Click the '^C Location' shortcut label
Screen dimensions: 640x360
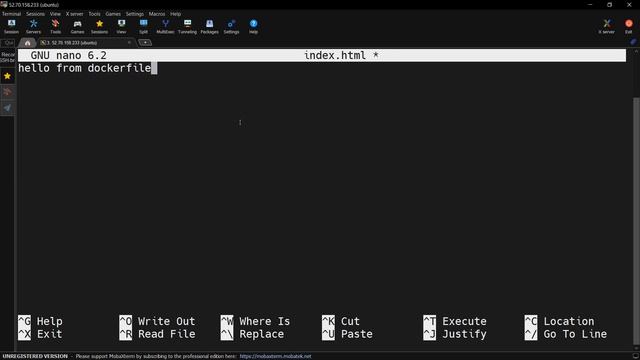coord(559,321)
